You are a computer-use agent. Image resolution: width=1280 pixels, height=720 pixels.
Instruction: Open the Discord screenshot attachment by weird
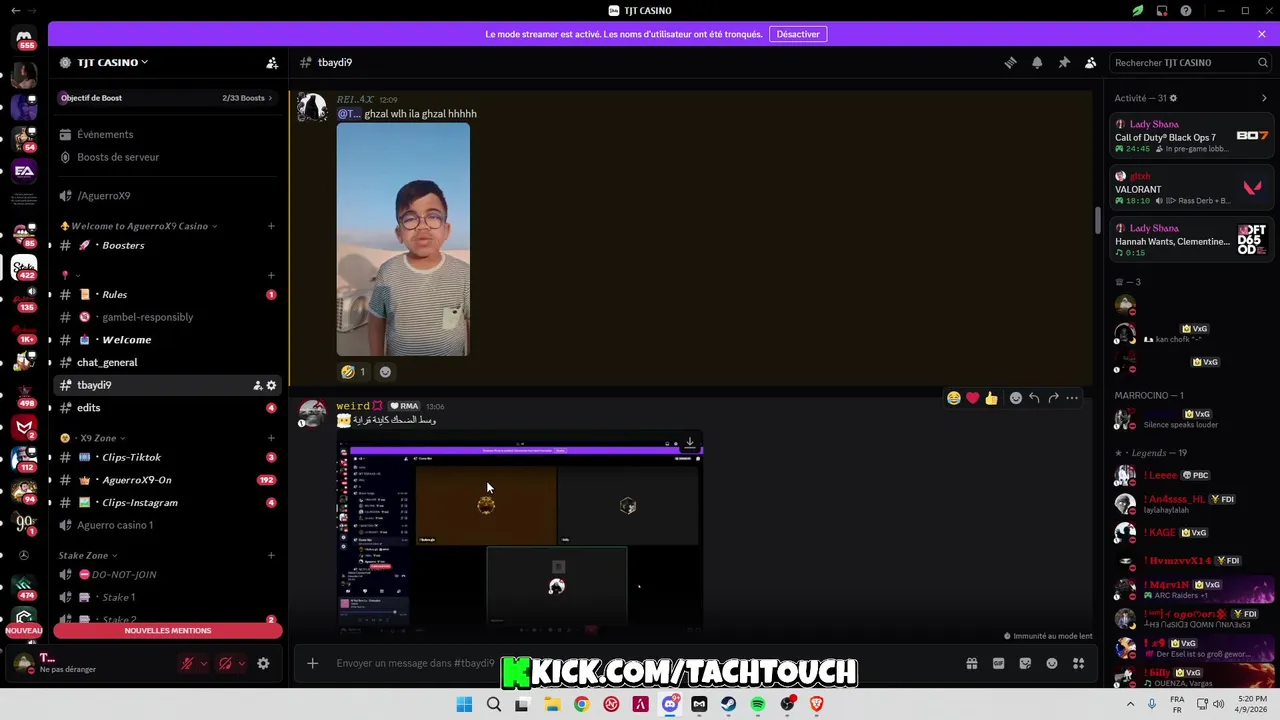[520, 534]
